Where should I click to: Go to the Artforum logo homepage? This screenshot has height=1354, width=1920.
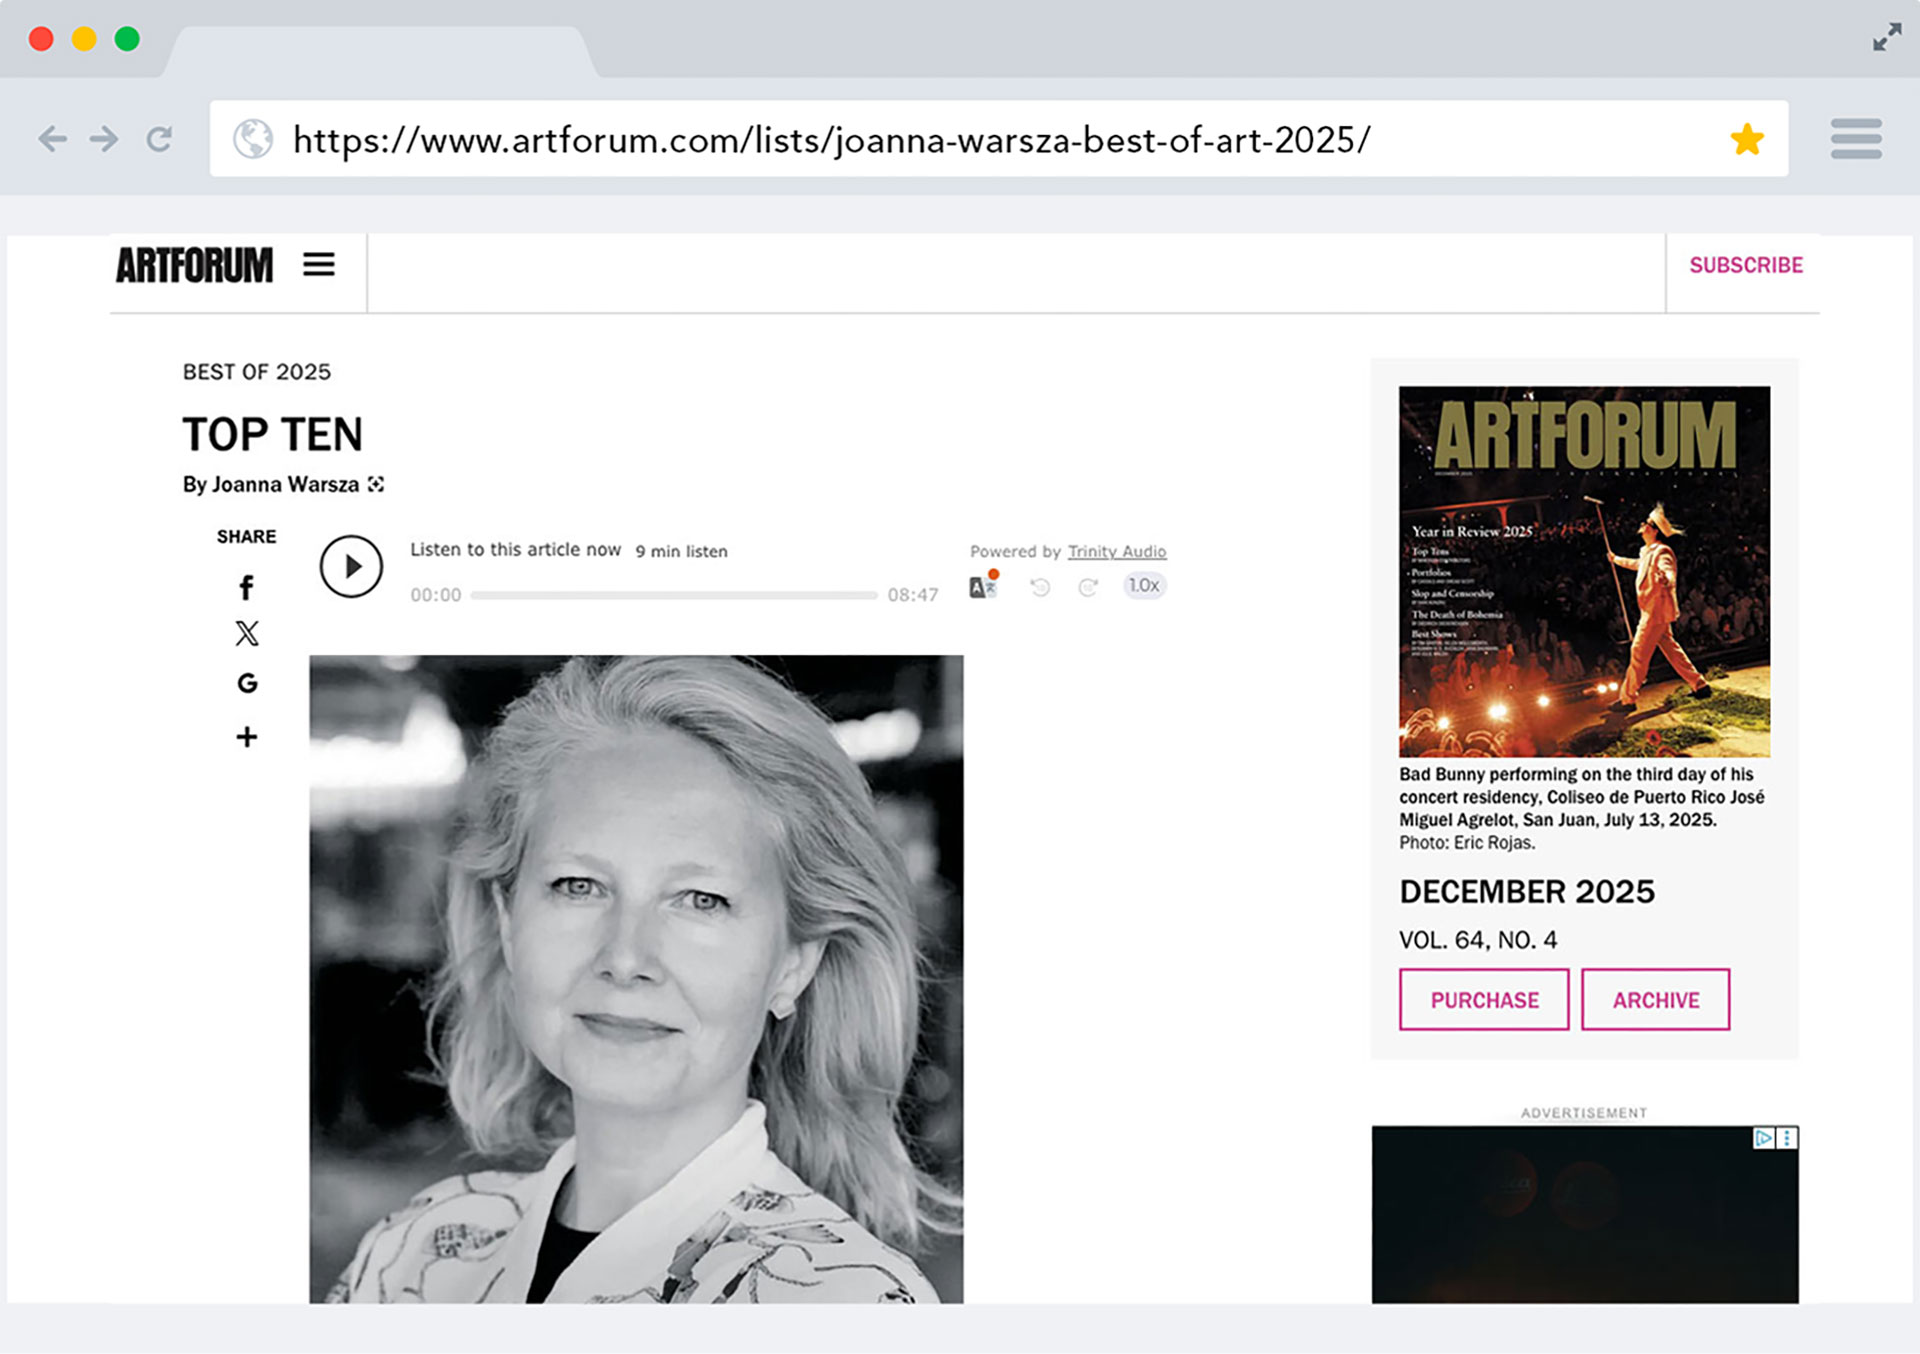(x=194, y=266)
